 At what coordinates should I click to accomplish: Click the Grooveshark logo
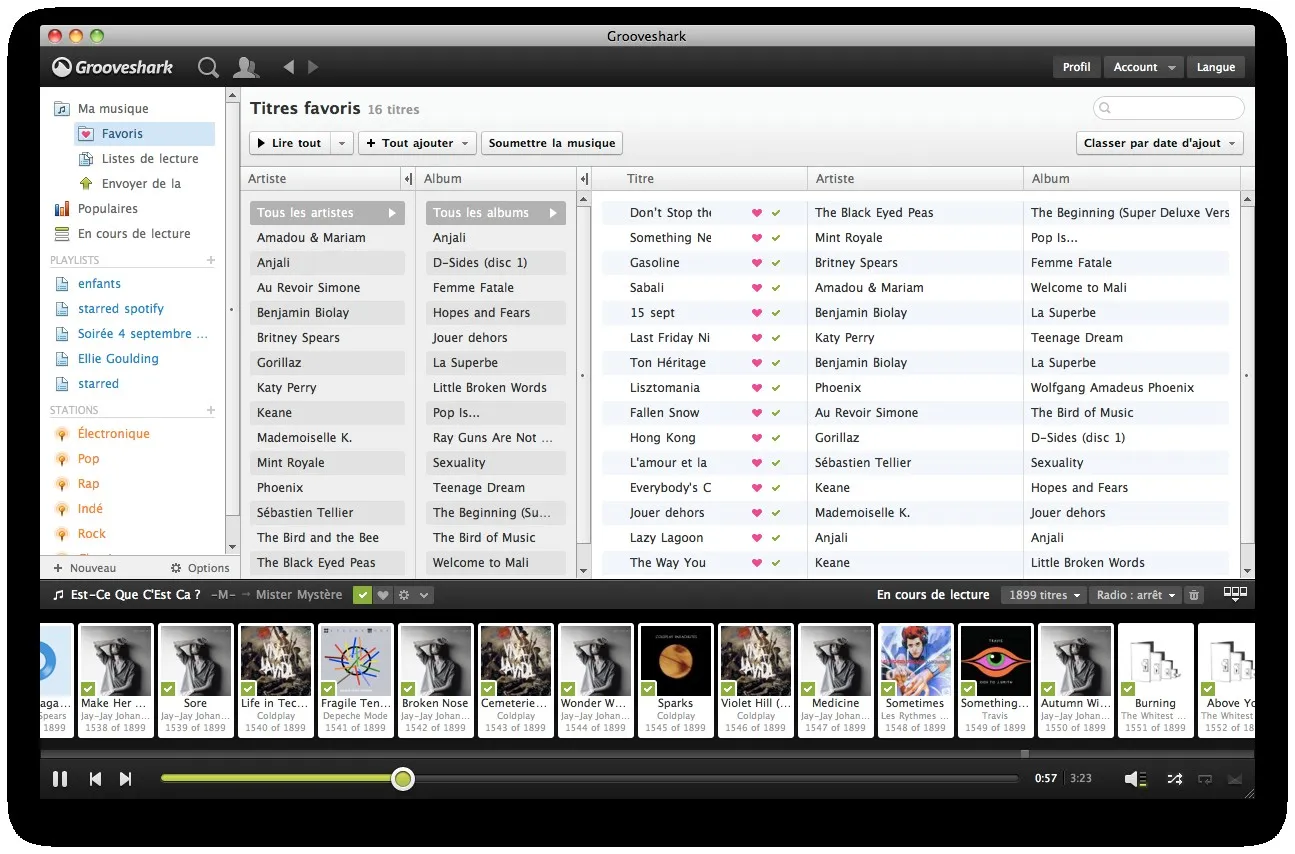pos(113,67)
